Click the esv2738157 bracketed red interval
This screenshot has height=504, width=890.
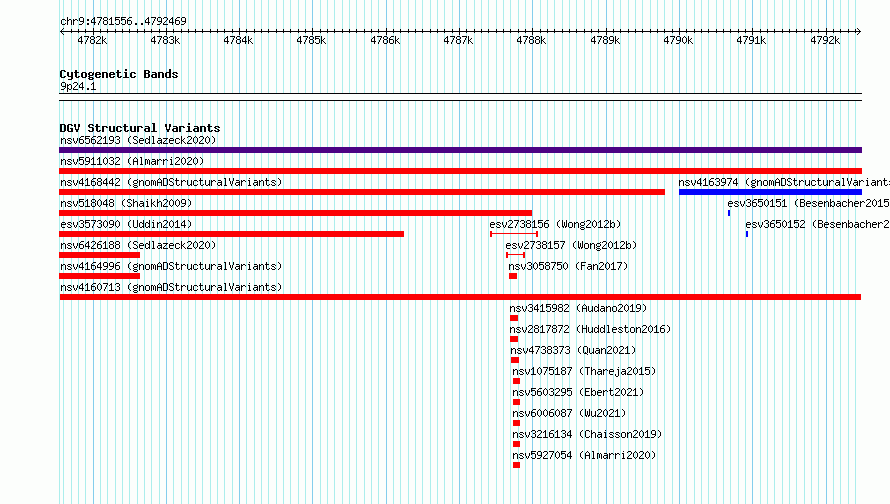coord(515,255)
